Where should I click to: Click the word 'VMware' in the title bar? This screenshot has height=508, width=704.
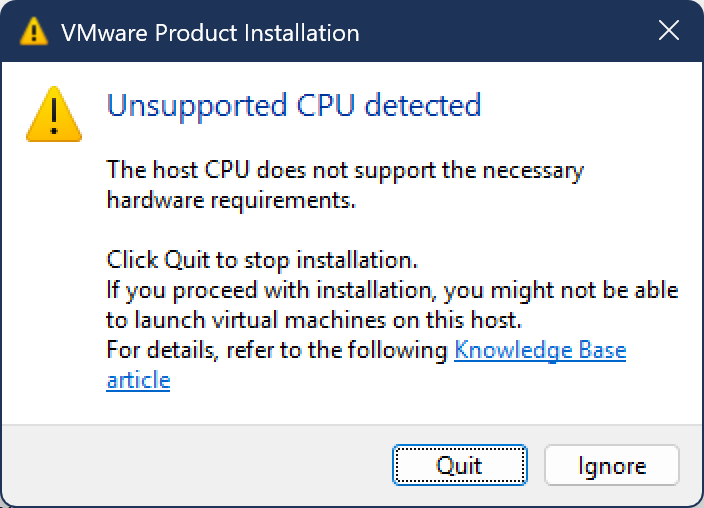click(x=100, y=32)
